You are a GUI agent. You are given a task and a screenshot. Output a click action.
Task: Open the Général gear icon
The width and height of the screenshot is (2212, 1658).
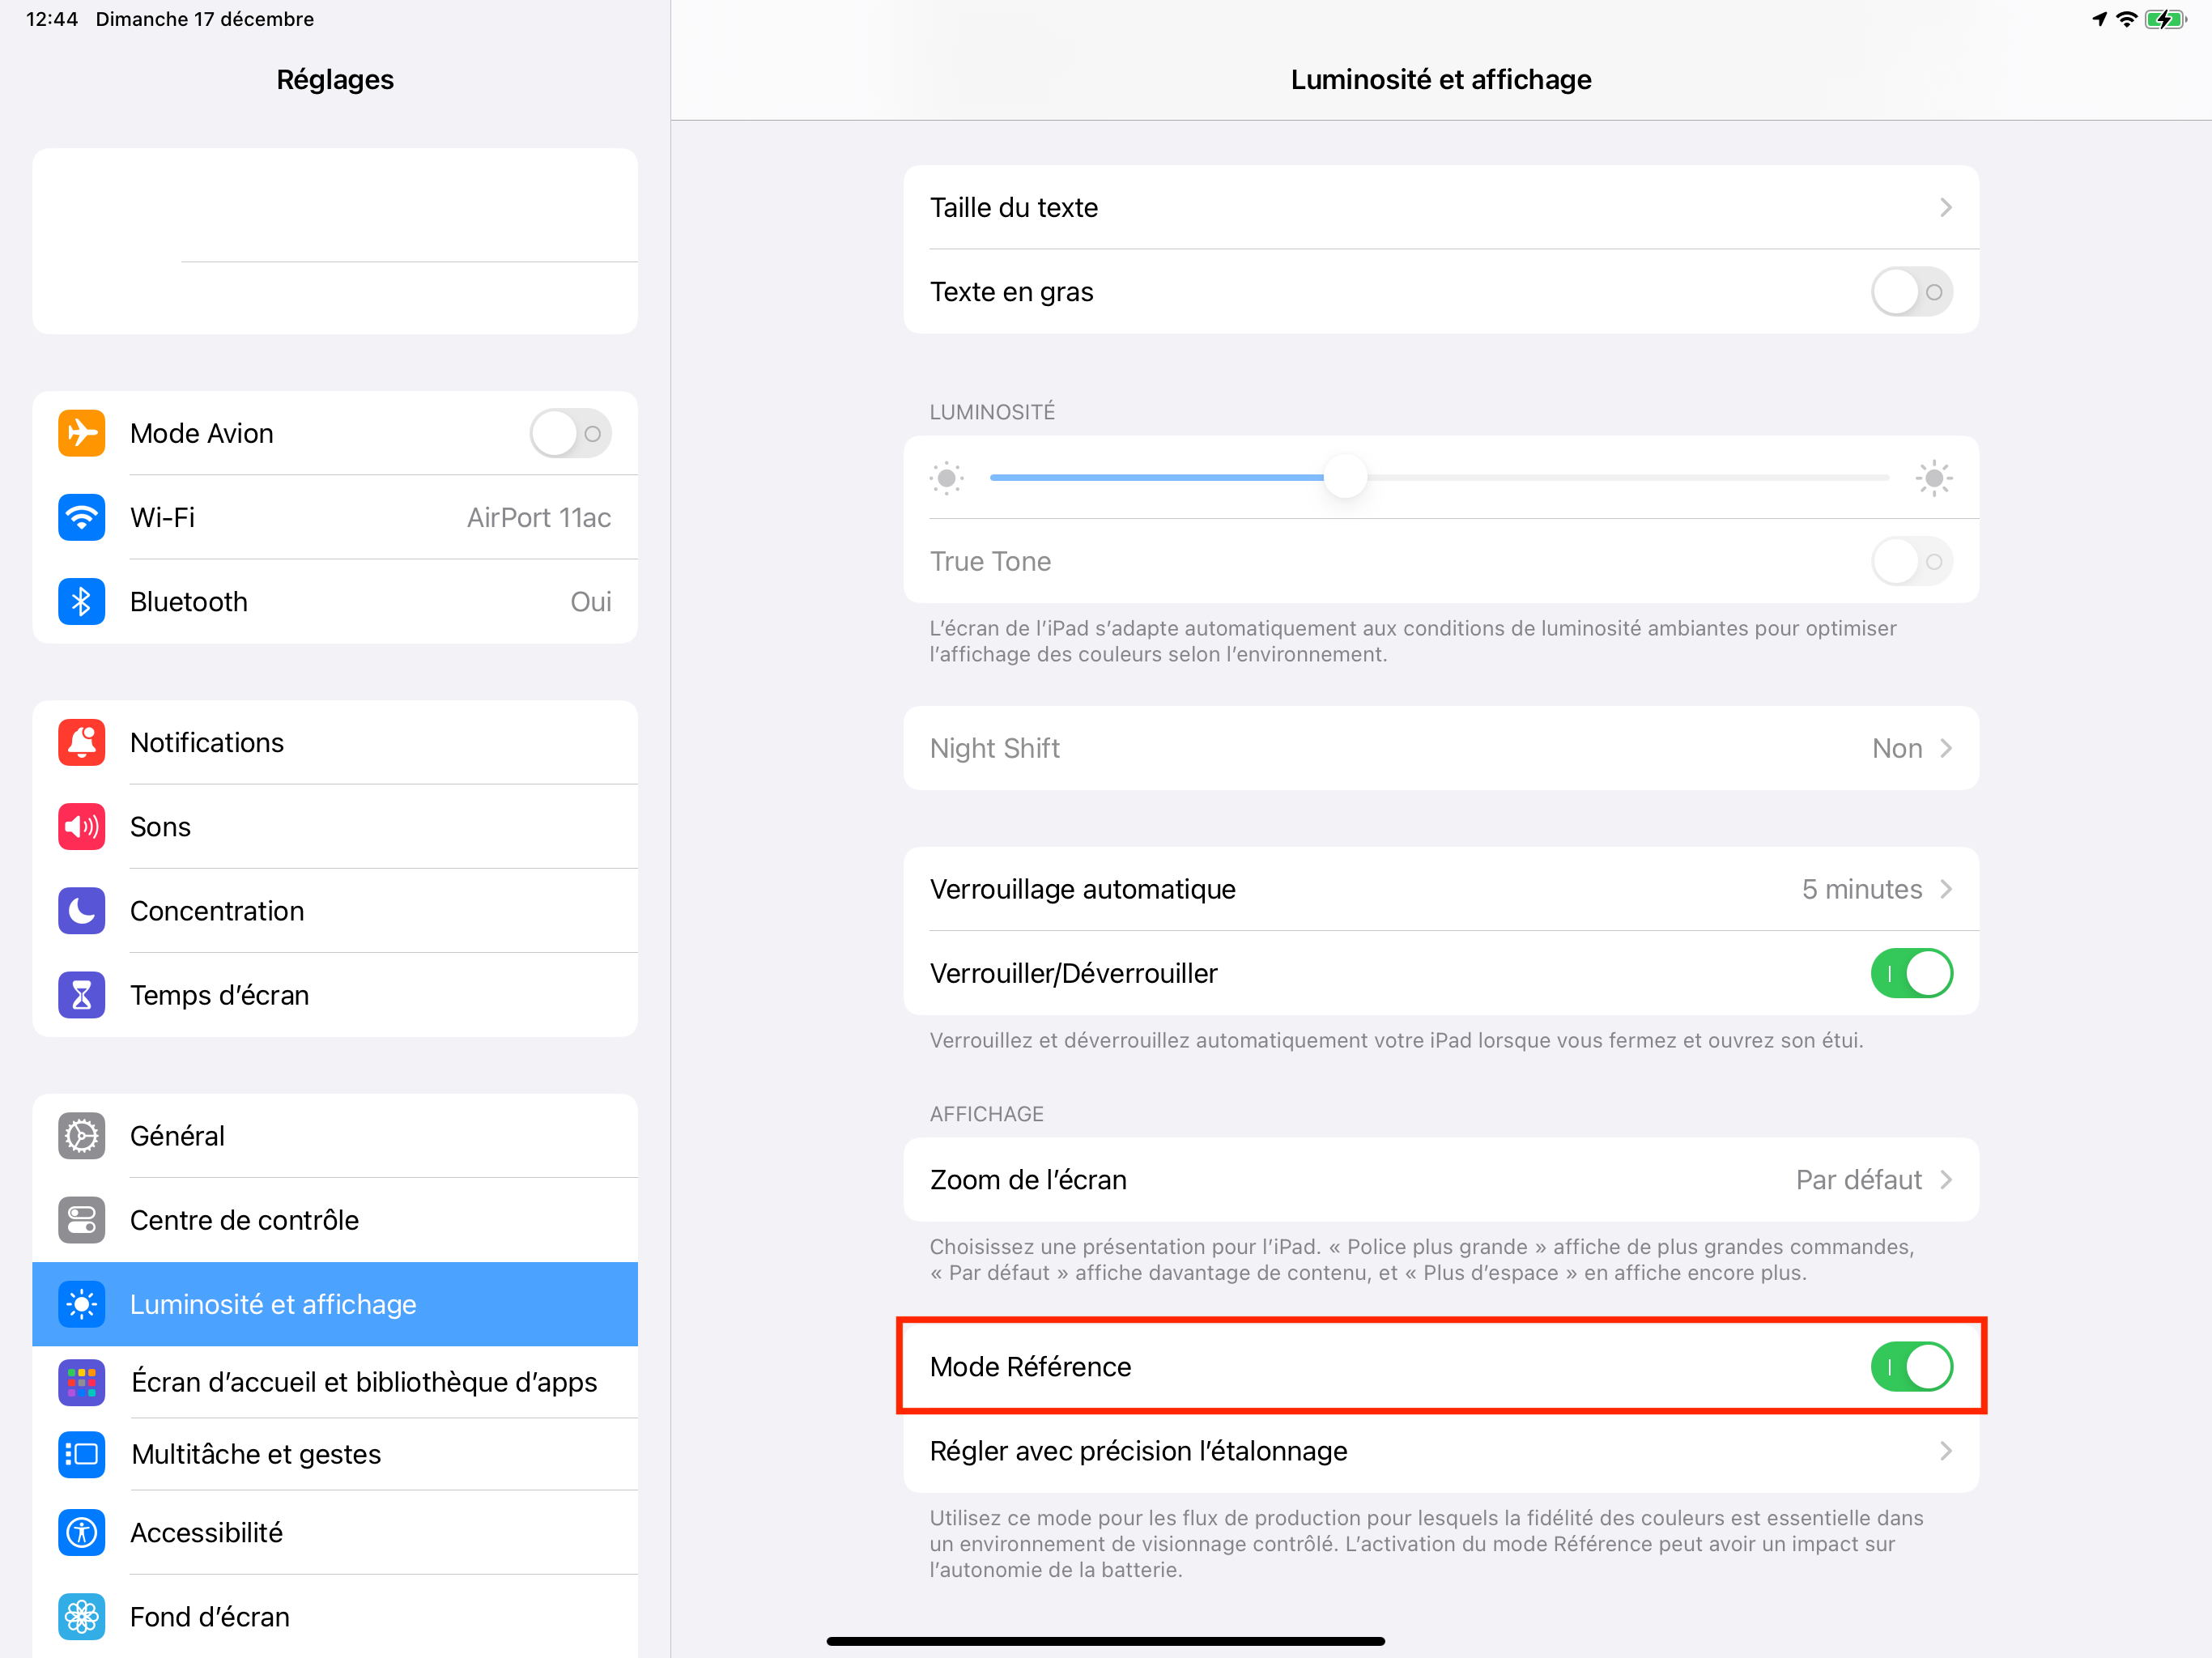point(81,1135)
